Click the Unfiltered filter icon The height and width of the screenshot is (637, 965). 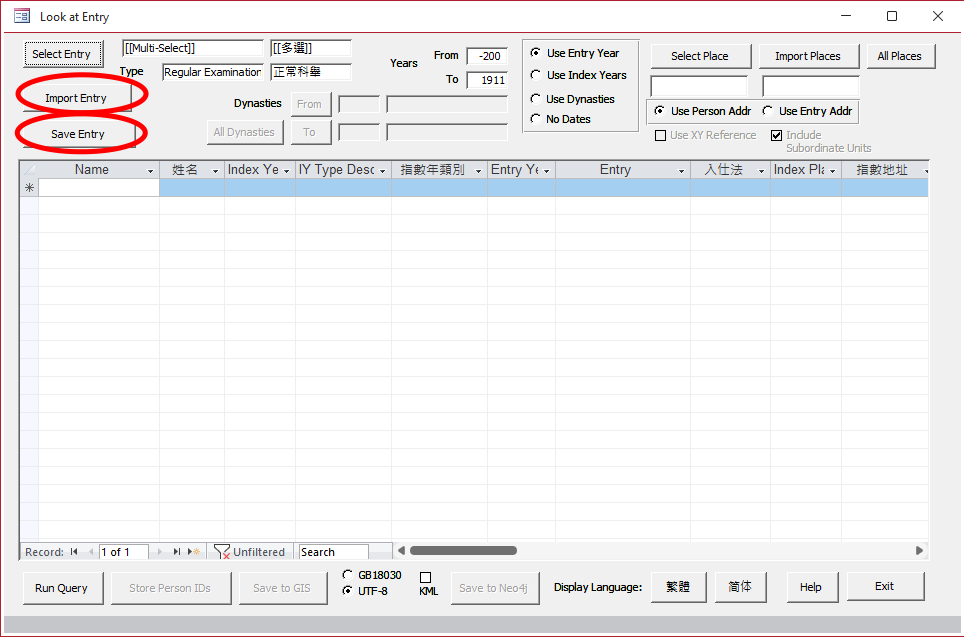(x=222, y=552)
